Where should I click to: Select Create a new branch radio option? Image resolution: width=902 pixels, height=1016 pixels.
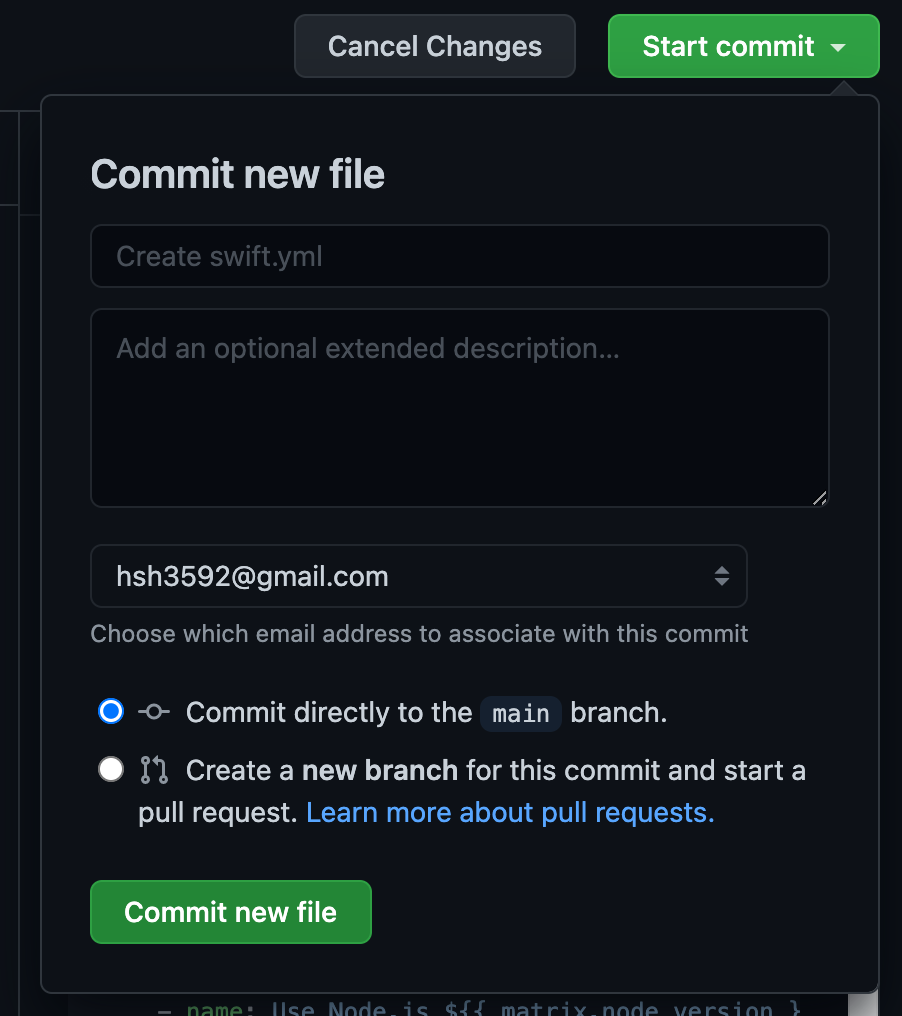tap(111, 769)
